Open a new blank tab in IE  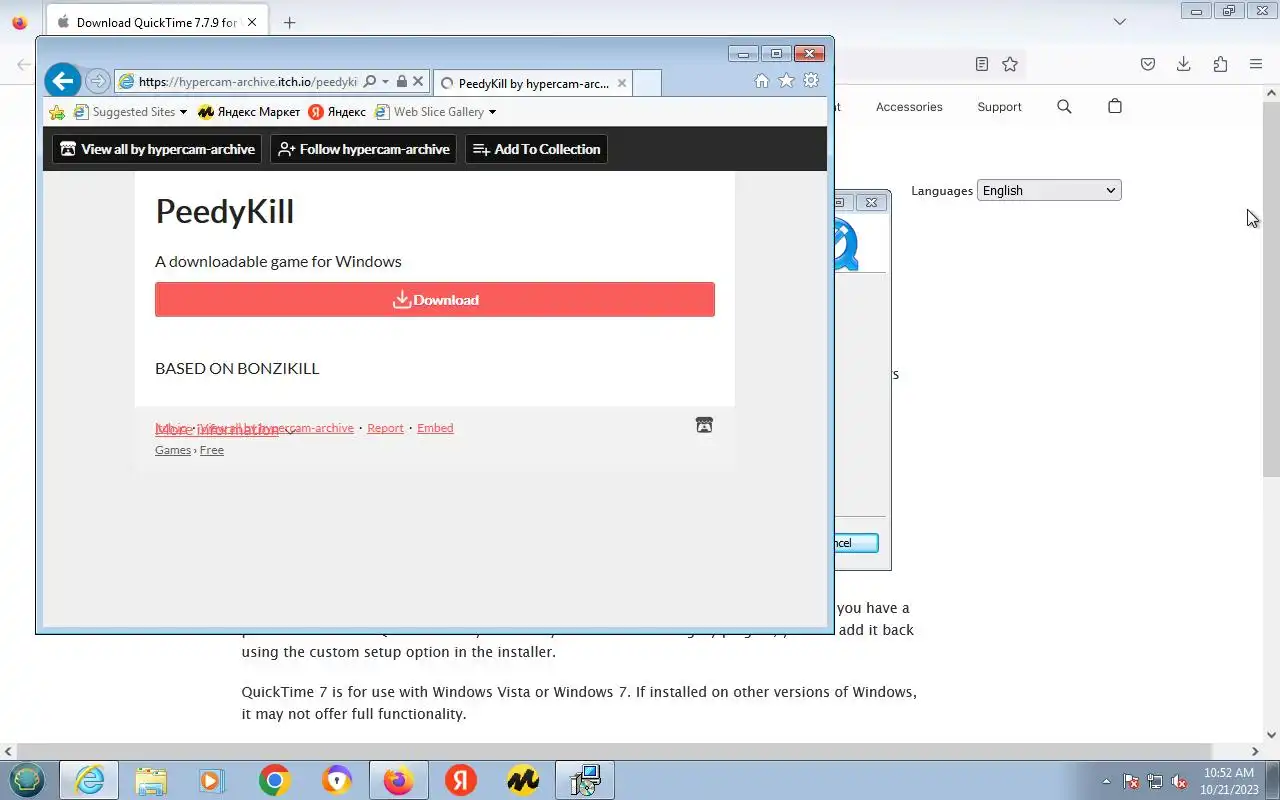(x=647, y=84)
